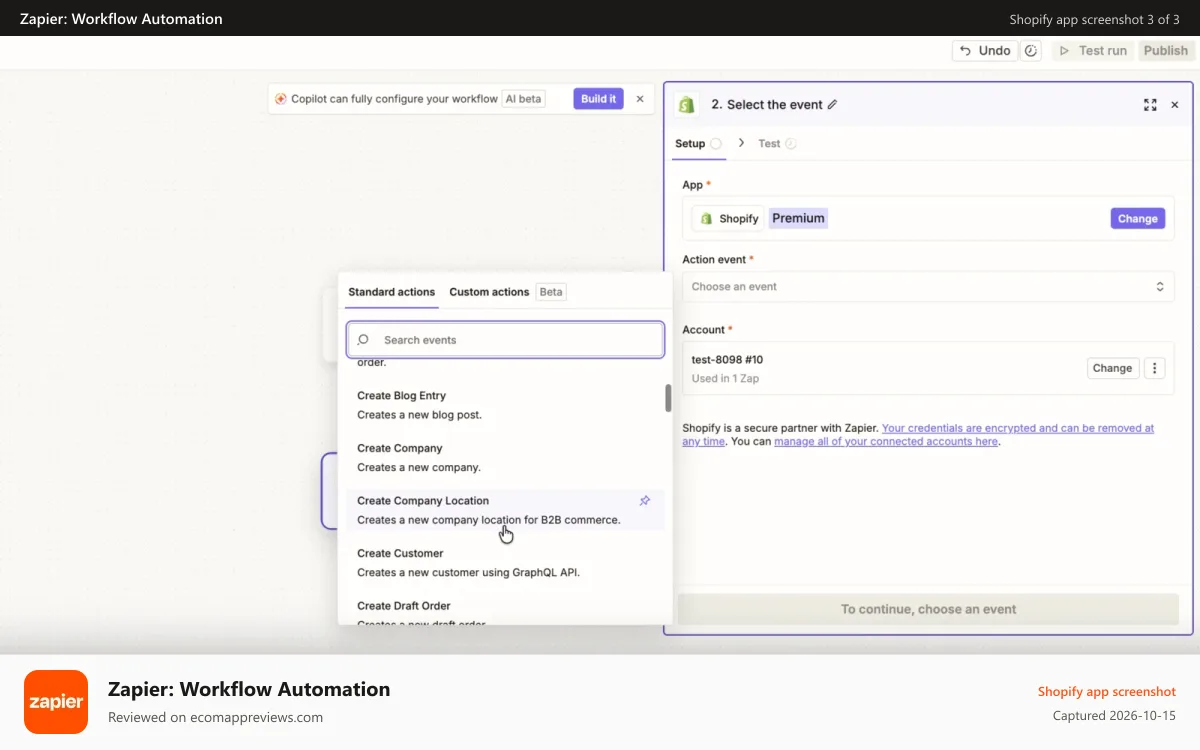
Task: Open the Choose an event dropdown
Action: coord(928,286)
